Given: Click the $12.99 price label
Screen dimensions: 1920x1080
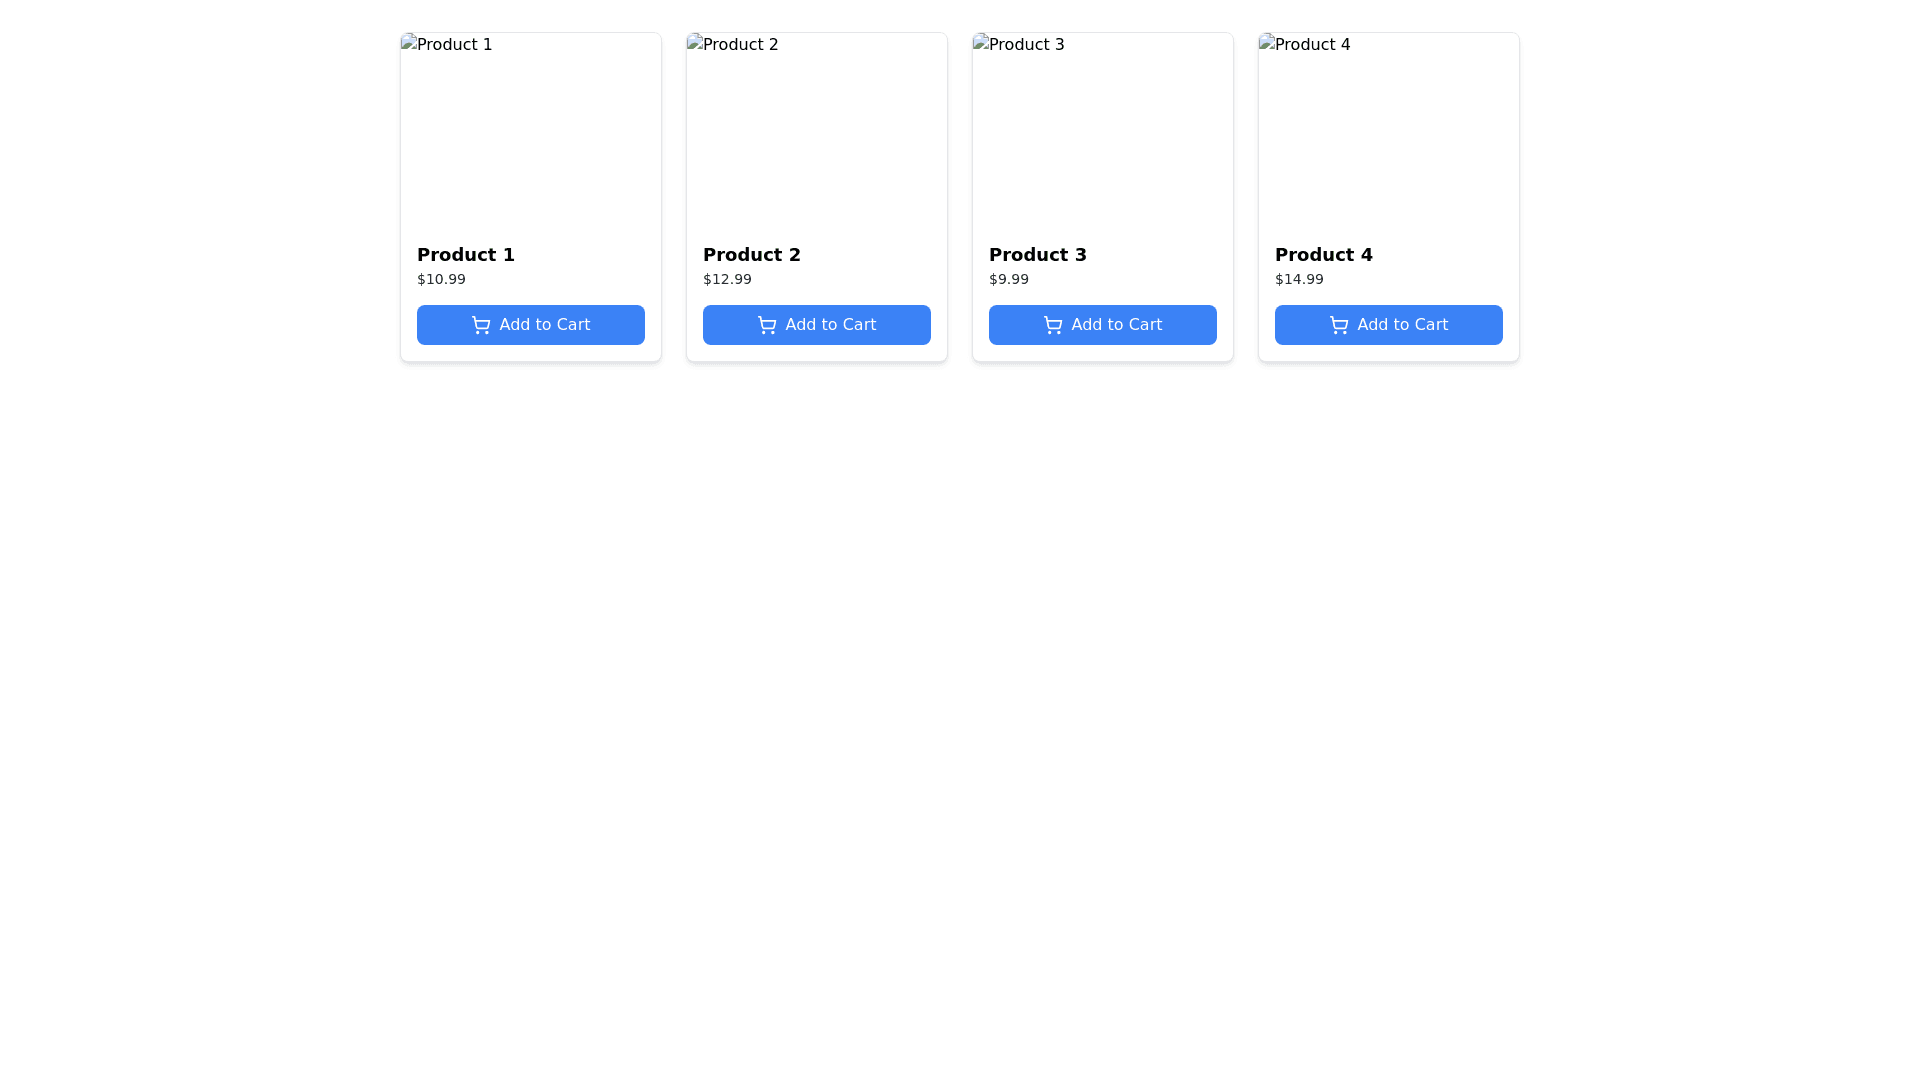Looking at the screenshot, I should coord(727,279).
